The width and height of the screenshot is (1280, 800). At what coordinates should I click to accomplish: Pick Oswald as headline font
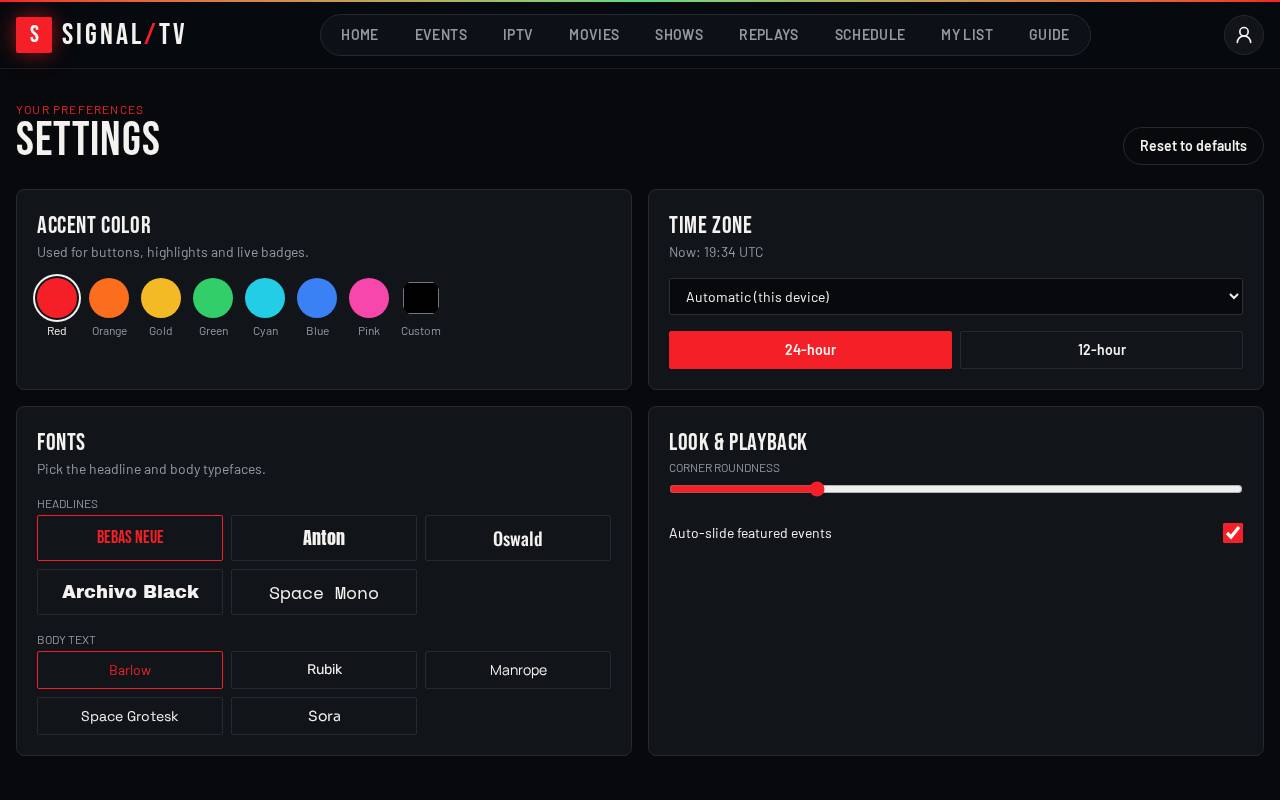tap(518, 538)
